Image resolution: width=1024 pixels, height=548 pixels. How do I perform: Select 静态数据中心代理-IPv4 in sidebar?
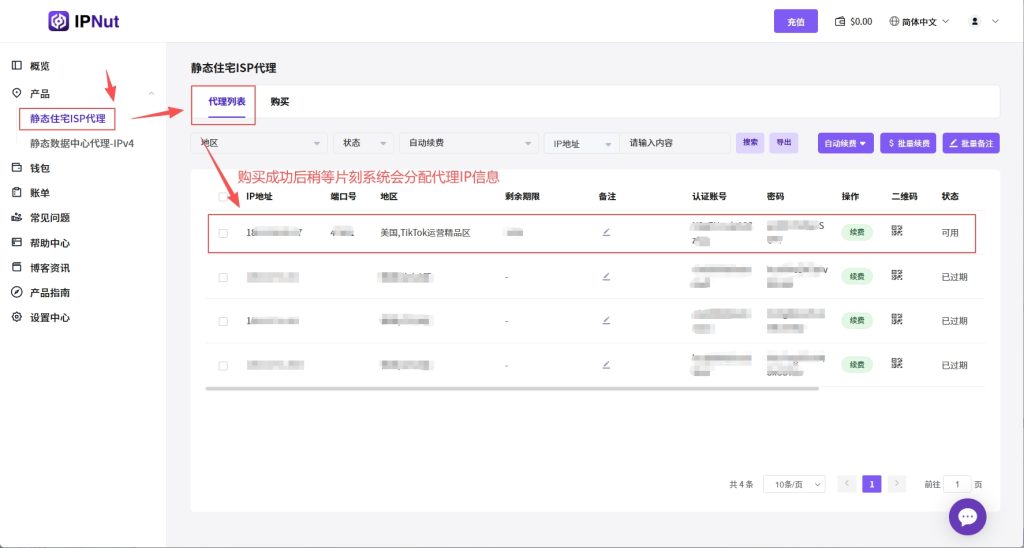(x=81, y=144)
